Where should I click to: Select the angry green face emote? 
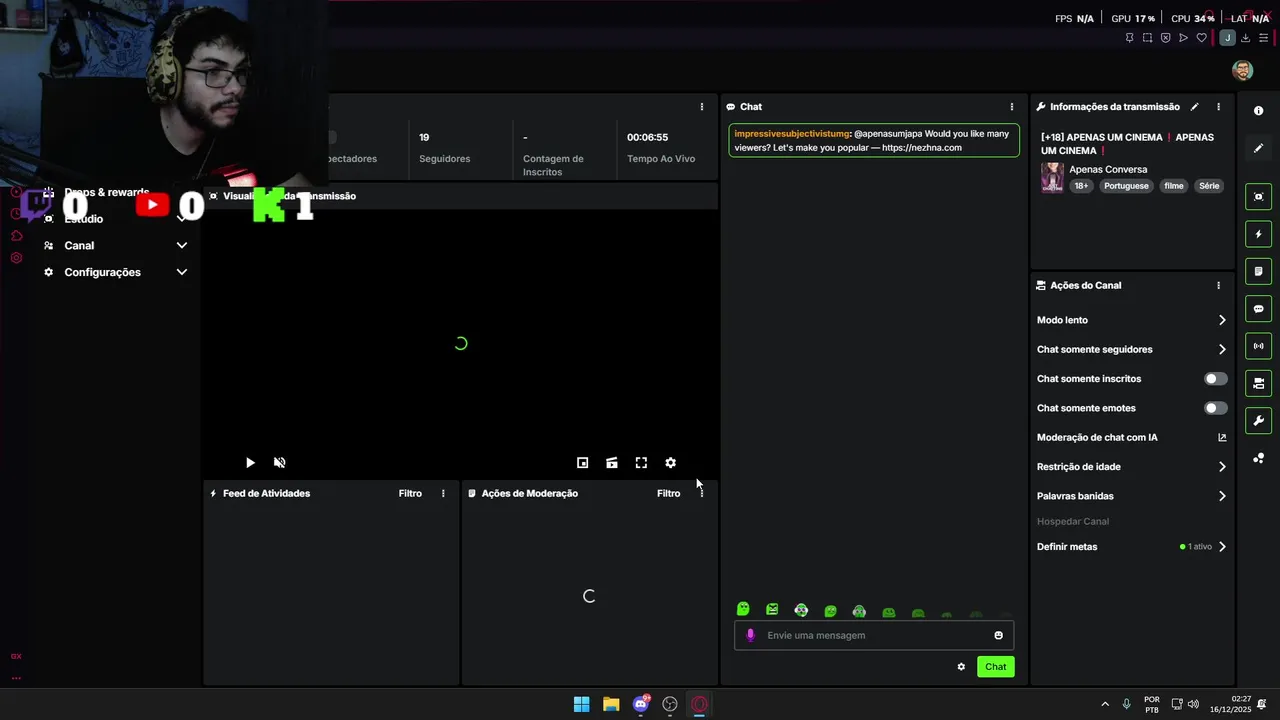(x=772, y=609)
